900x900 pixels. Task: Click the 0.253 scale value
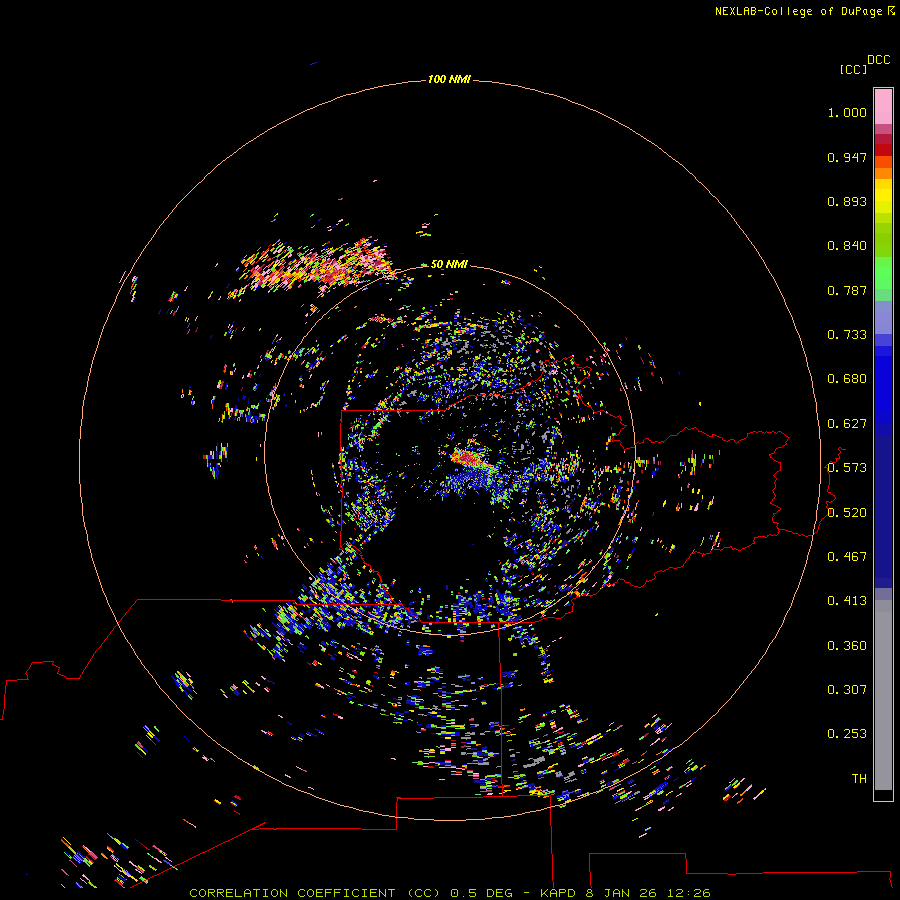[x=847, y=734]
